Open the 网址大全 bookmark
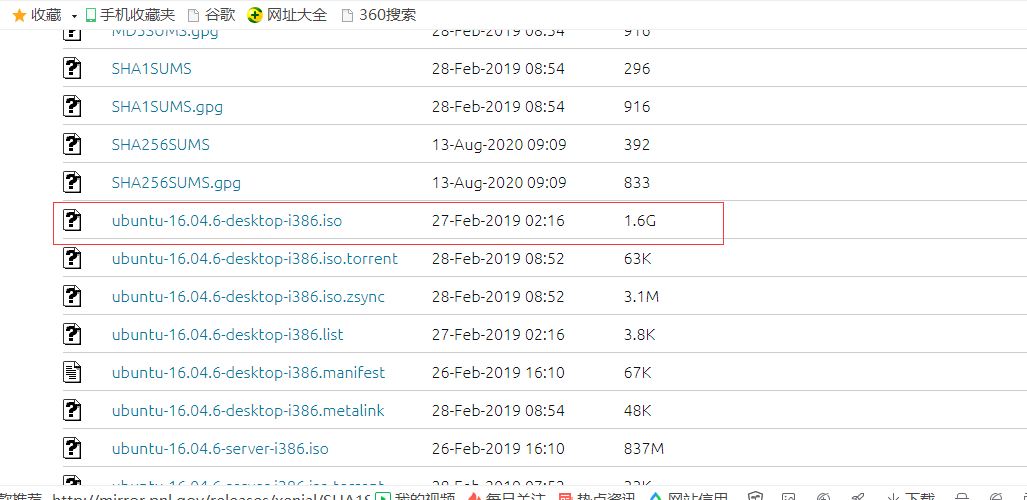 287,14
